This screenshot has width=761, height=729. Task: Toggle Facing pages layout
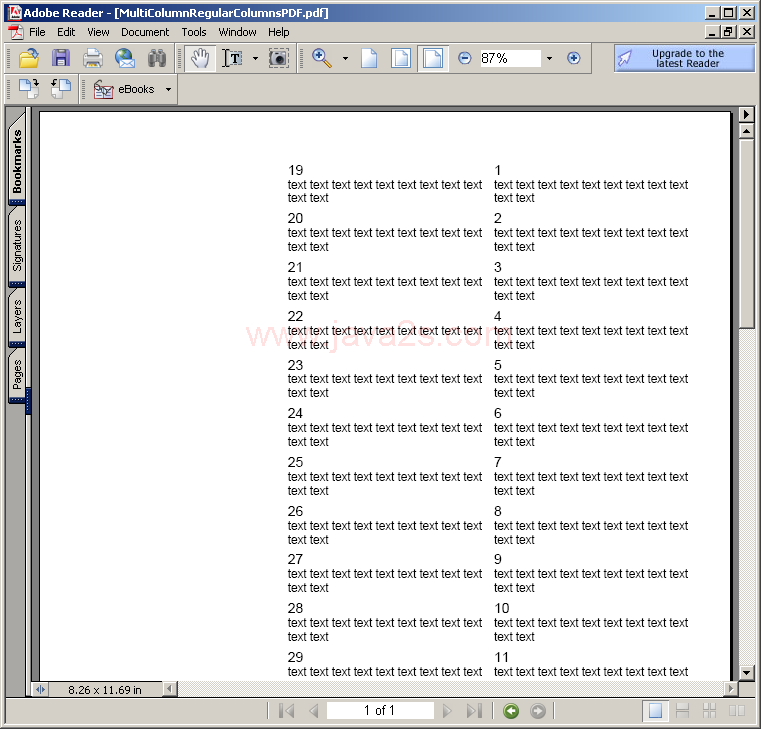(x=736, y=711)
